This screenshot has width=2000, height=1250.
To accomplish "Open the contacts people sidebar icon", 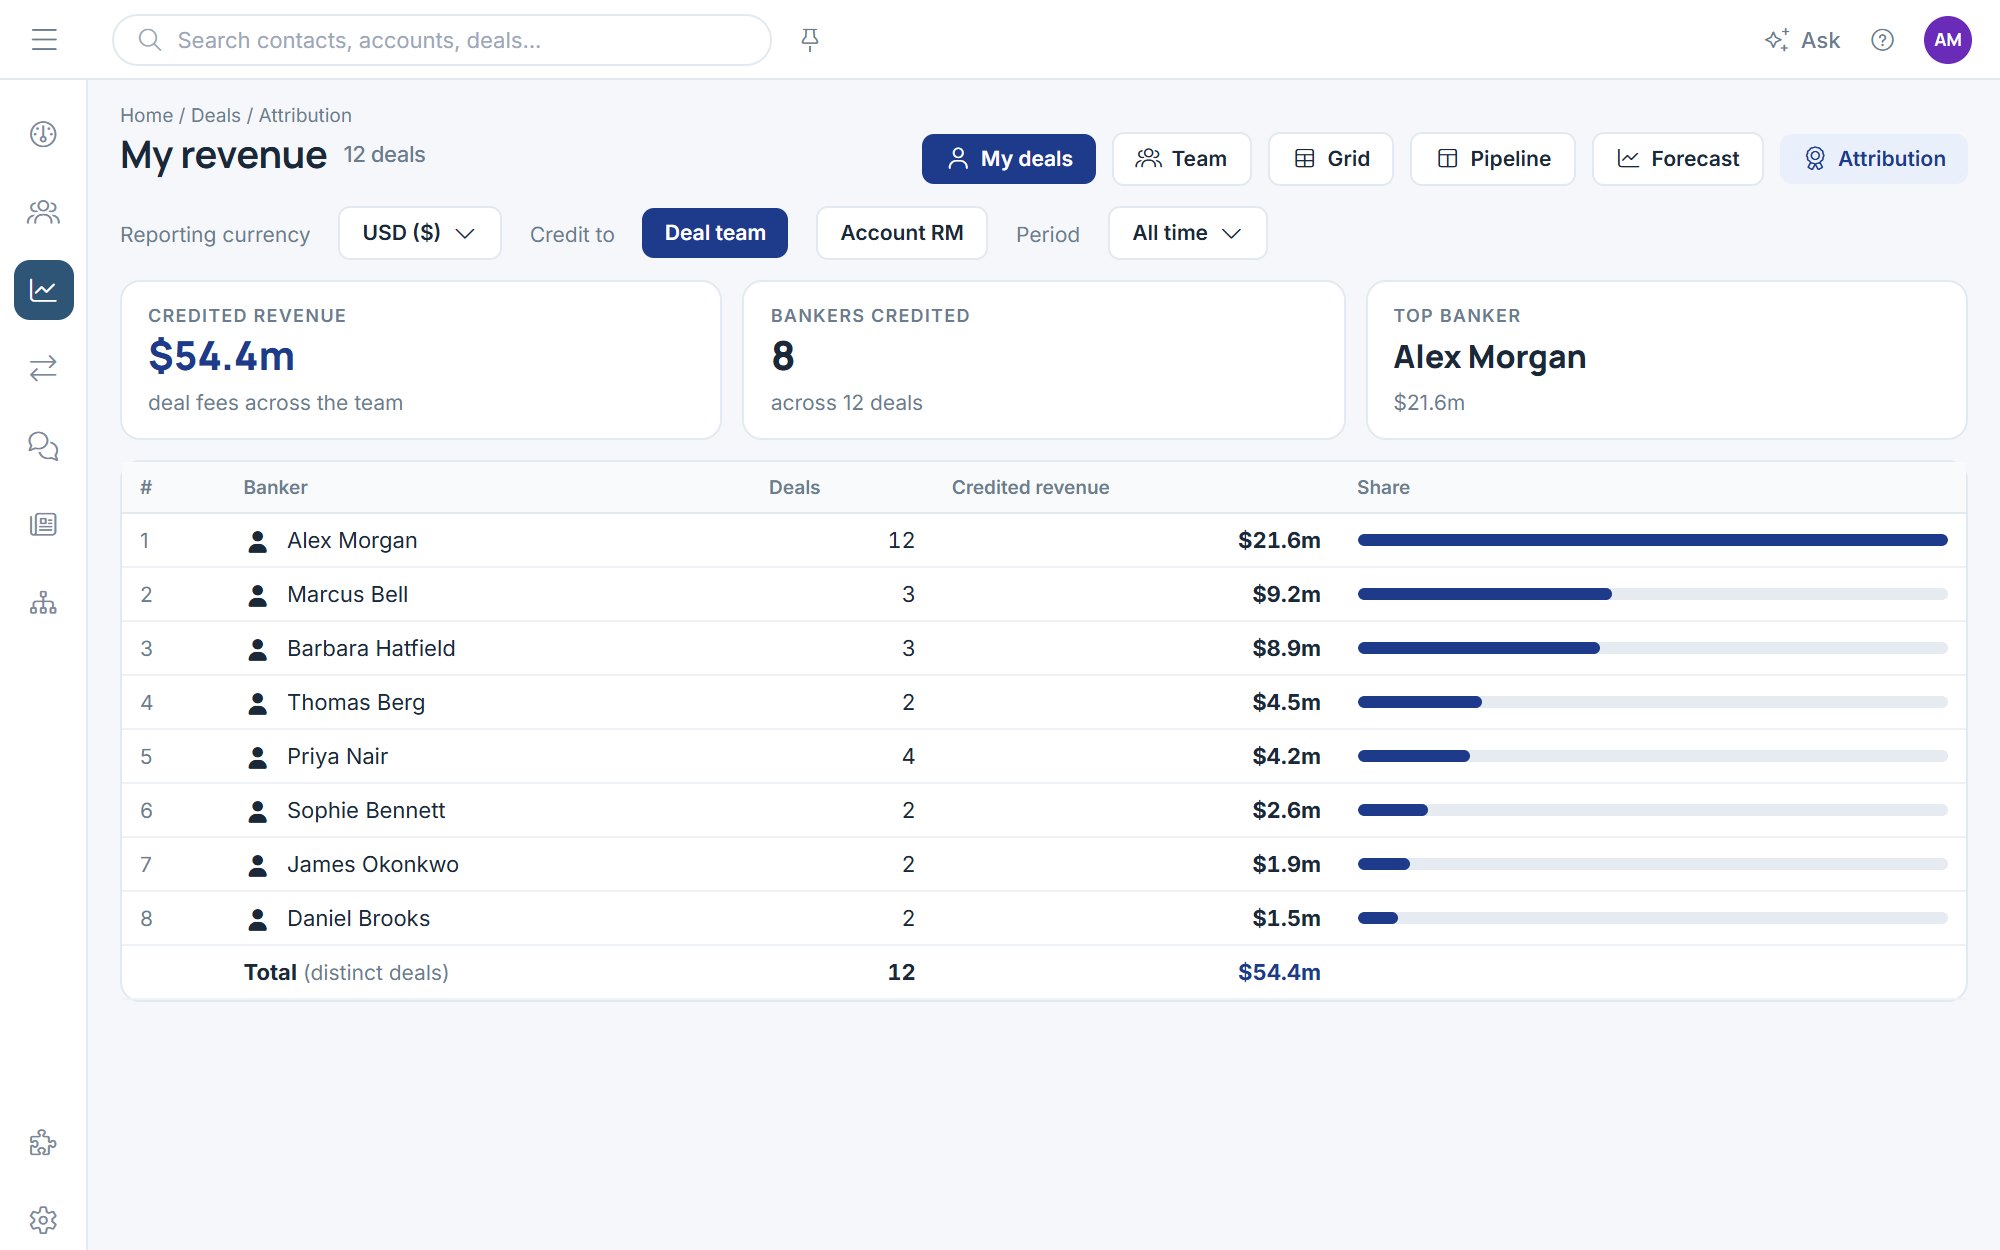I will coord(43,212).
